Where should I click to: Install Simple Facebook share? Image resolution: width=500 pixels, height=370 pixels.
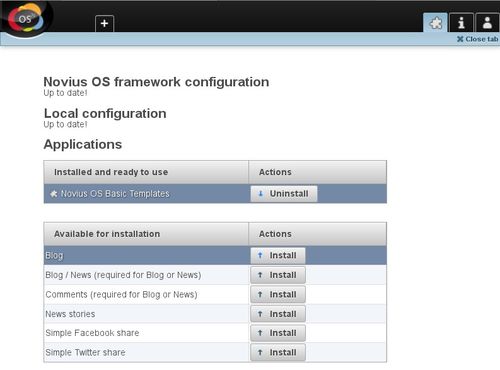point(278,333)
